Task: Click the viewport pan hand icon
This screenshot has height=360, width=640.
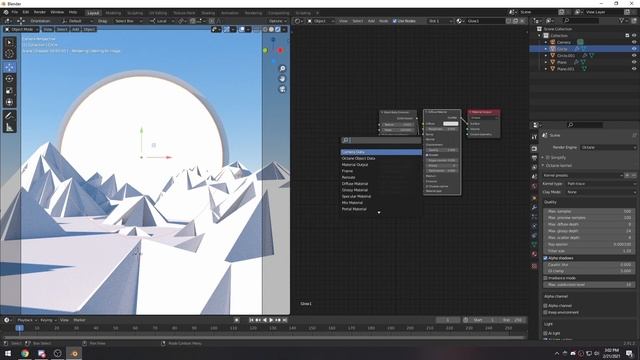Action: click(282, 78)
